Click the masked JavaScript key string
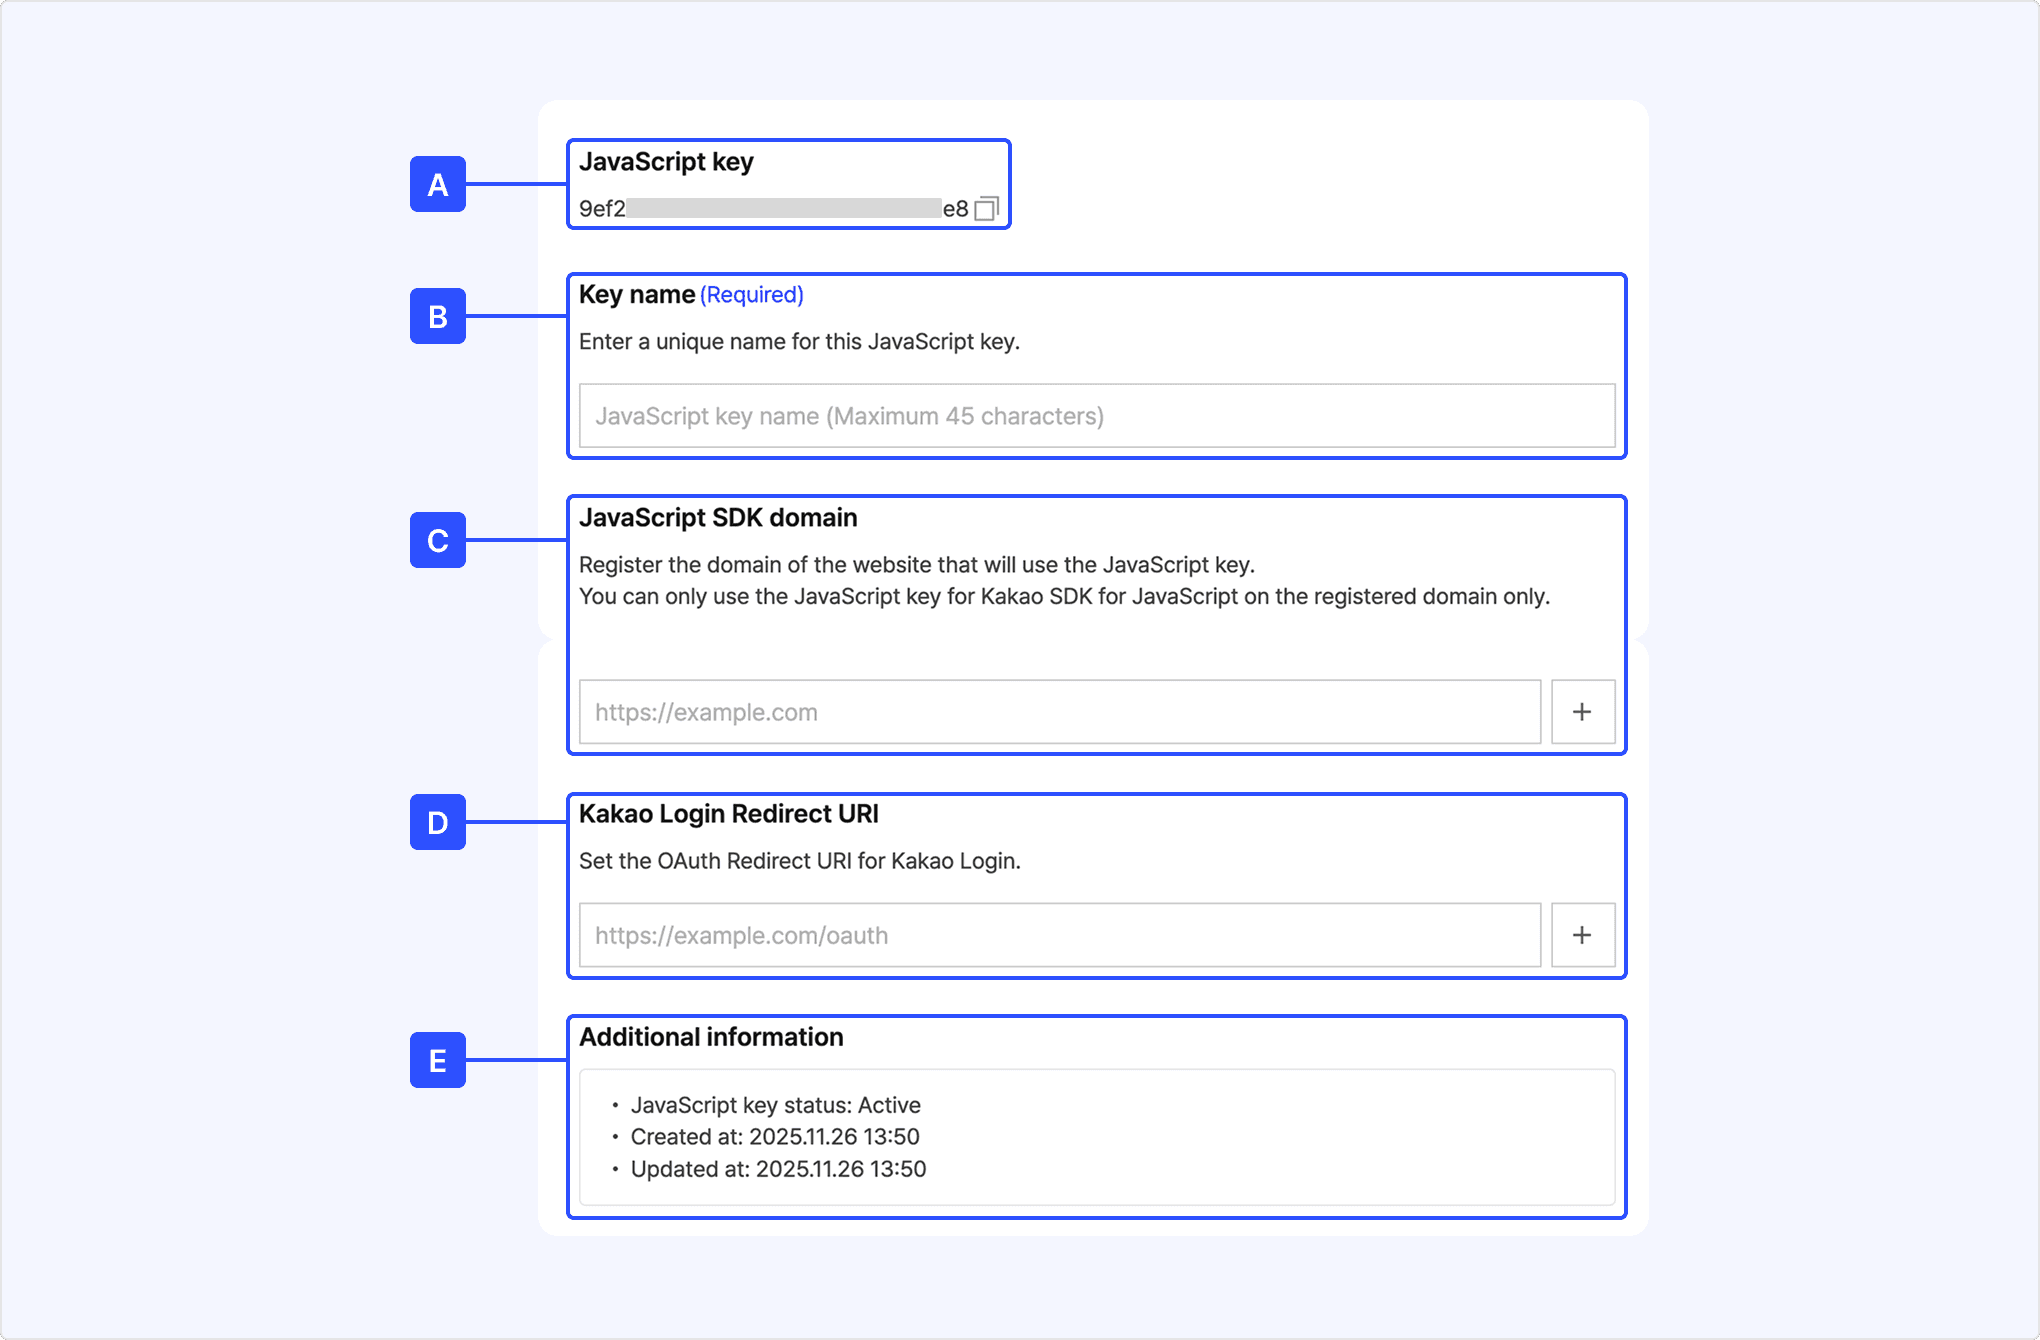The image size is (2040, 1340). click(774, 209)
